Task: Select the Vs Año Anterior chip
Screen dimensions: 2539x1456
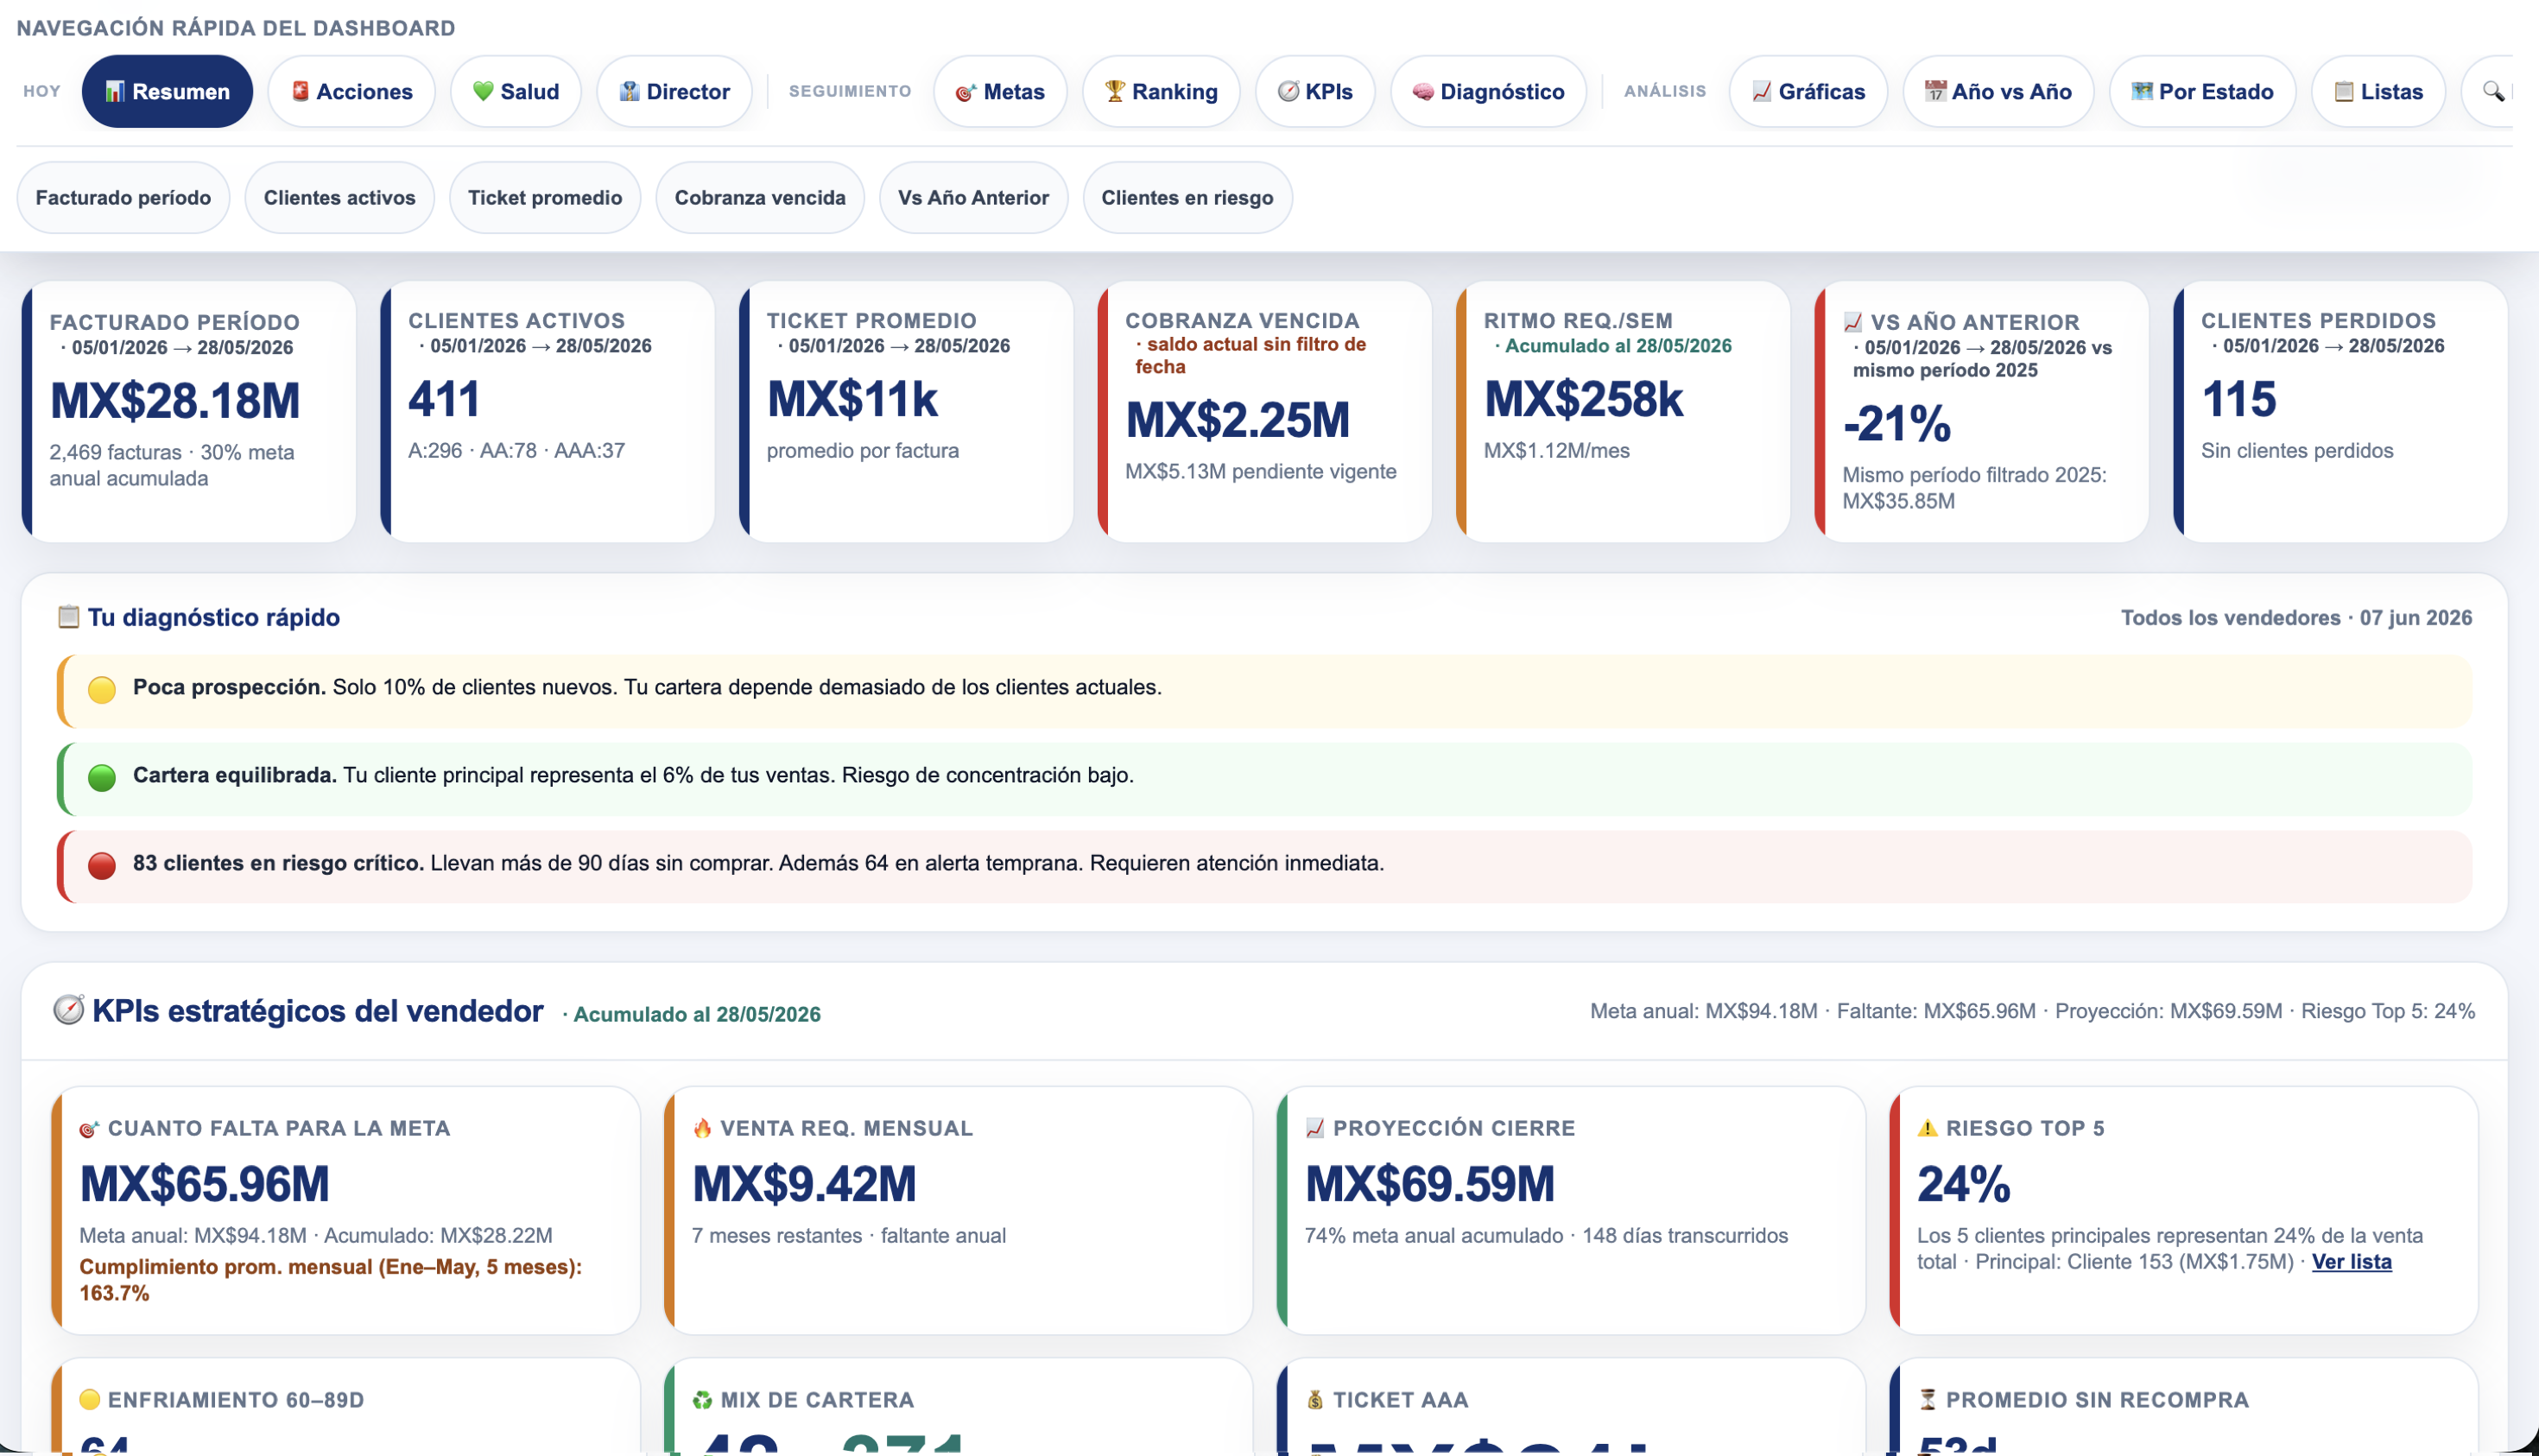Action: [973, 197]
